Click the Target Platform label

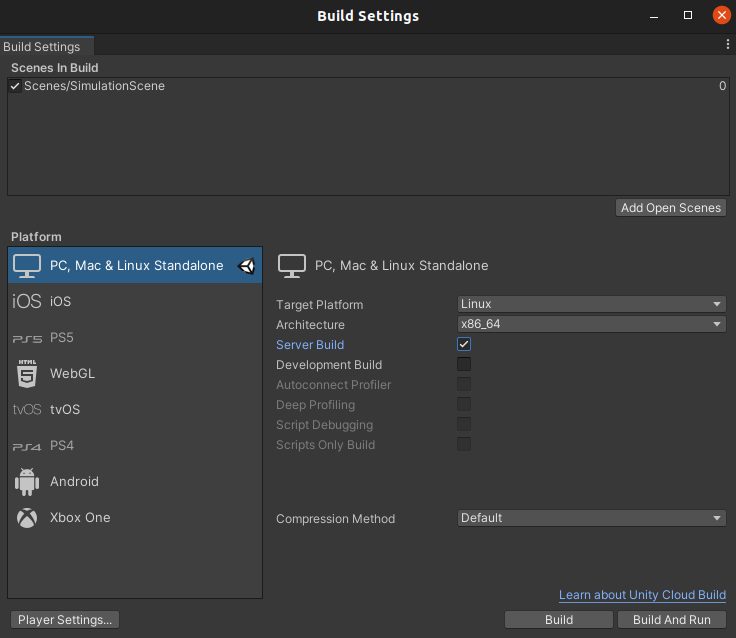pos(319,305)
